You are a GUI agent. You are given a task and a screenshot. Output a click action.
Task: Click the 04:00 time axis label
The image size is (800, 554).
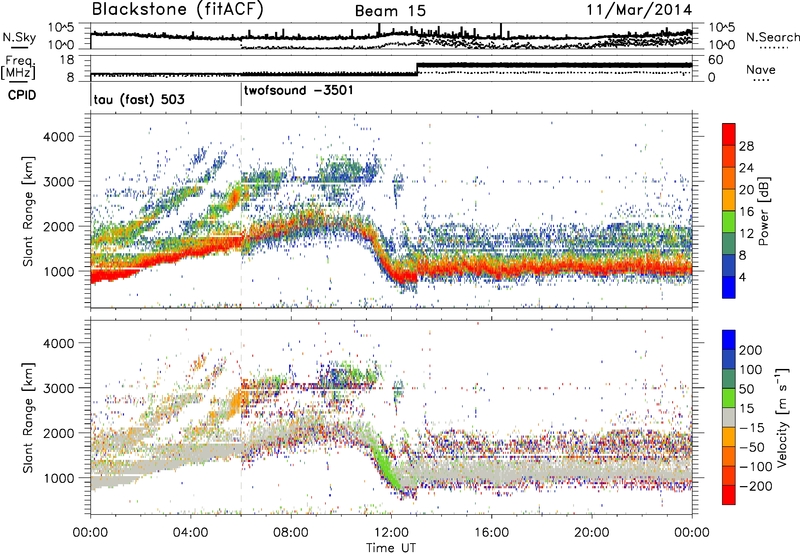pyautogui.click(x=190, y=533)
